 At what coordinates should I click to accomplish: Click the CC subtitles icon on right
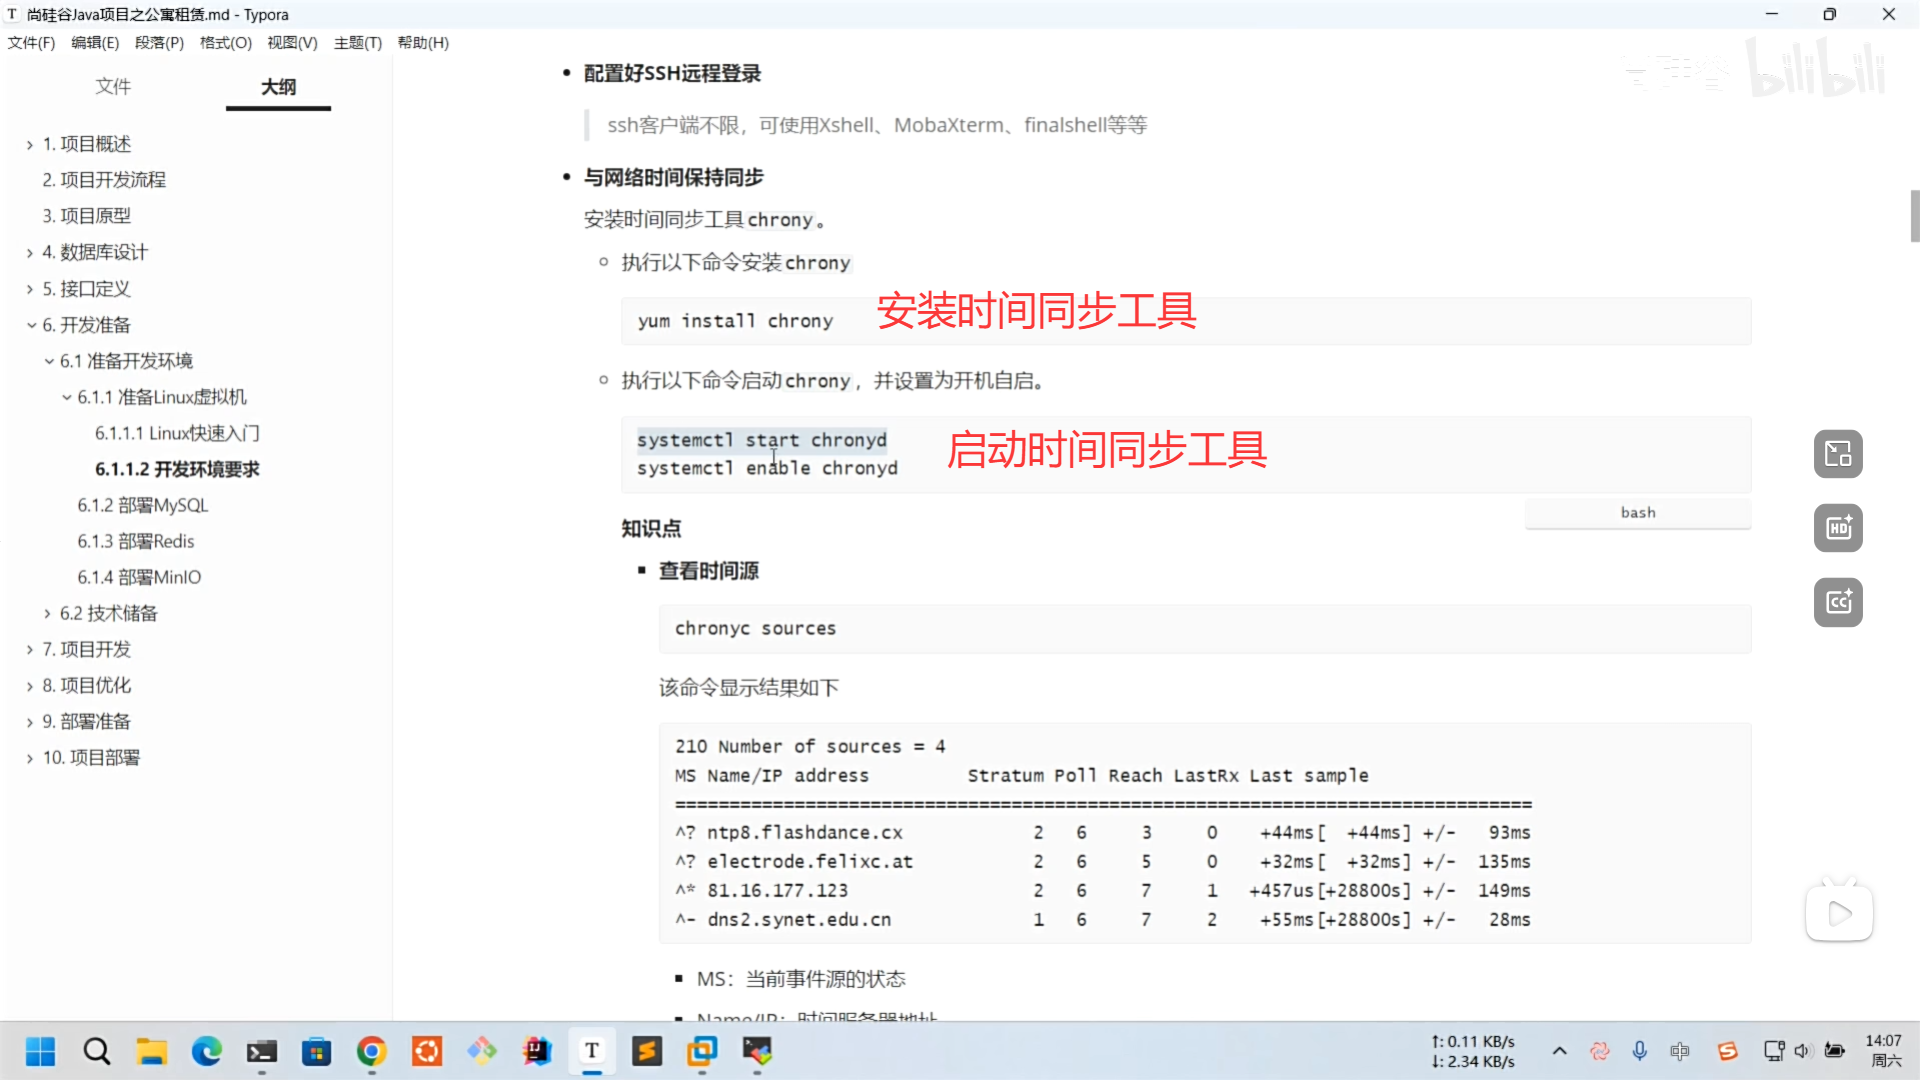(1838, 602)
